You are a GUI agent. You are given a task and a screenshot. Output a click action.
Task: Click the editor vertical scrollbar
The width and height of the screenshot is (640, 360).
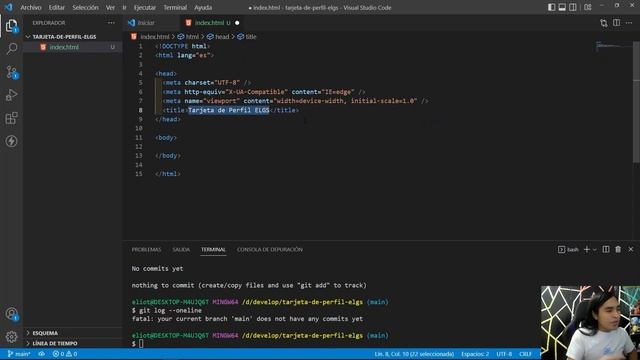pos(636,102)
